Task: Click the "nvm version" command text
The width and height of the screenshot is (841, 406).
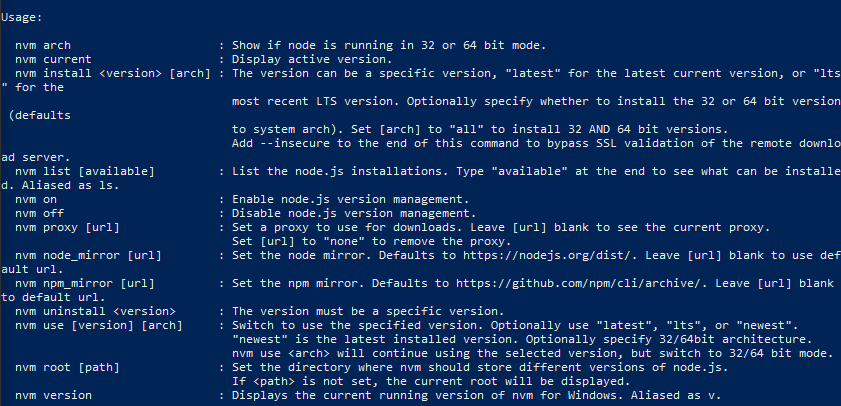Action: [x=52, y=396]
